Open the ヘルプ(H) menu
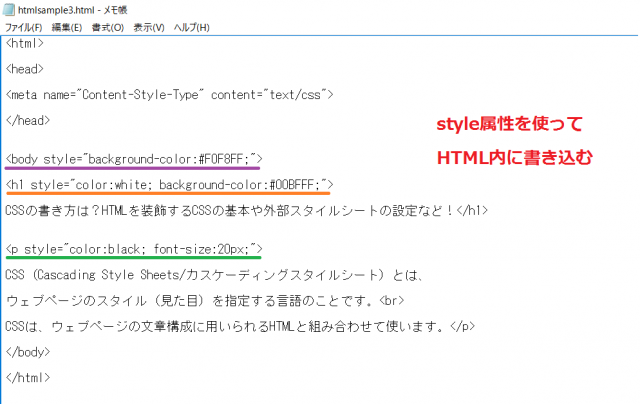Viewport: 640px width, 404px height. pyautogui.click(x=191, y=28)
